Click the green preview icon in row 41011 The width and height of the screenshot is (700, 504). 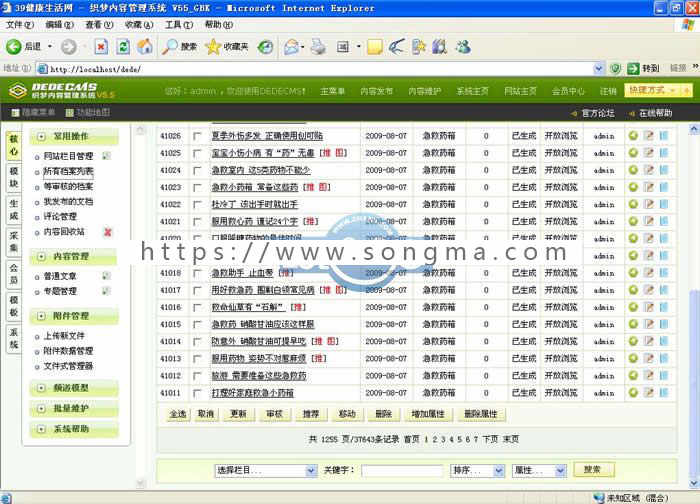pyautogui.click(x=633, y=392)
